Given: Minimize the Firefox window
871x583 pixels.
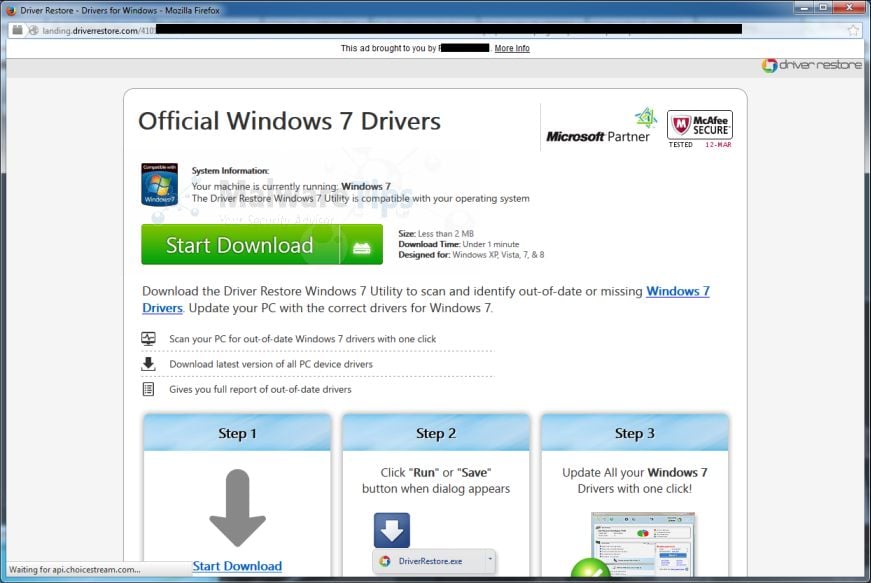Looking at the screenshot, I should point(804,8).
